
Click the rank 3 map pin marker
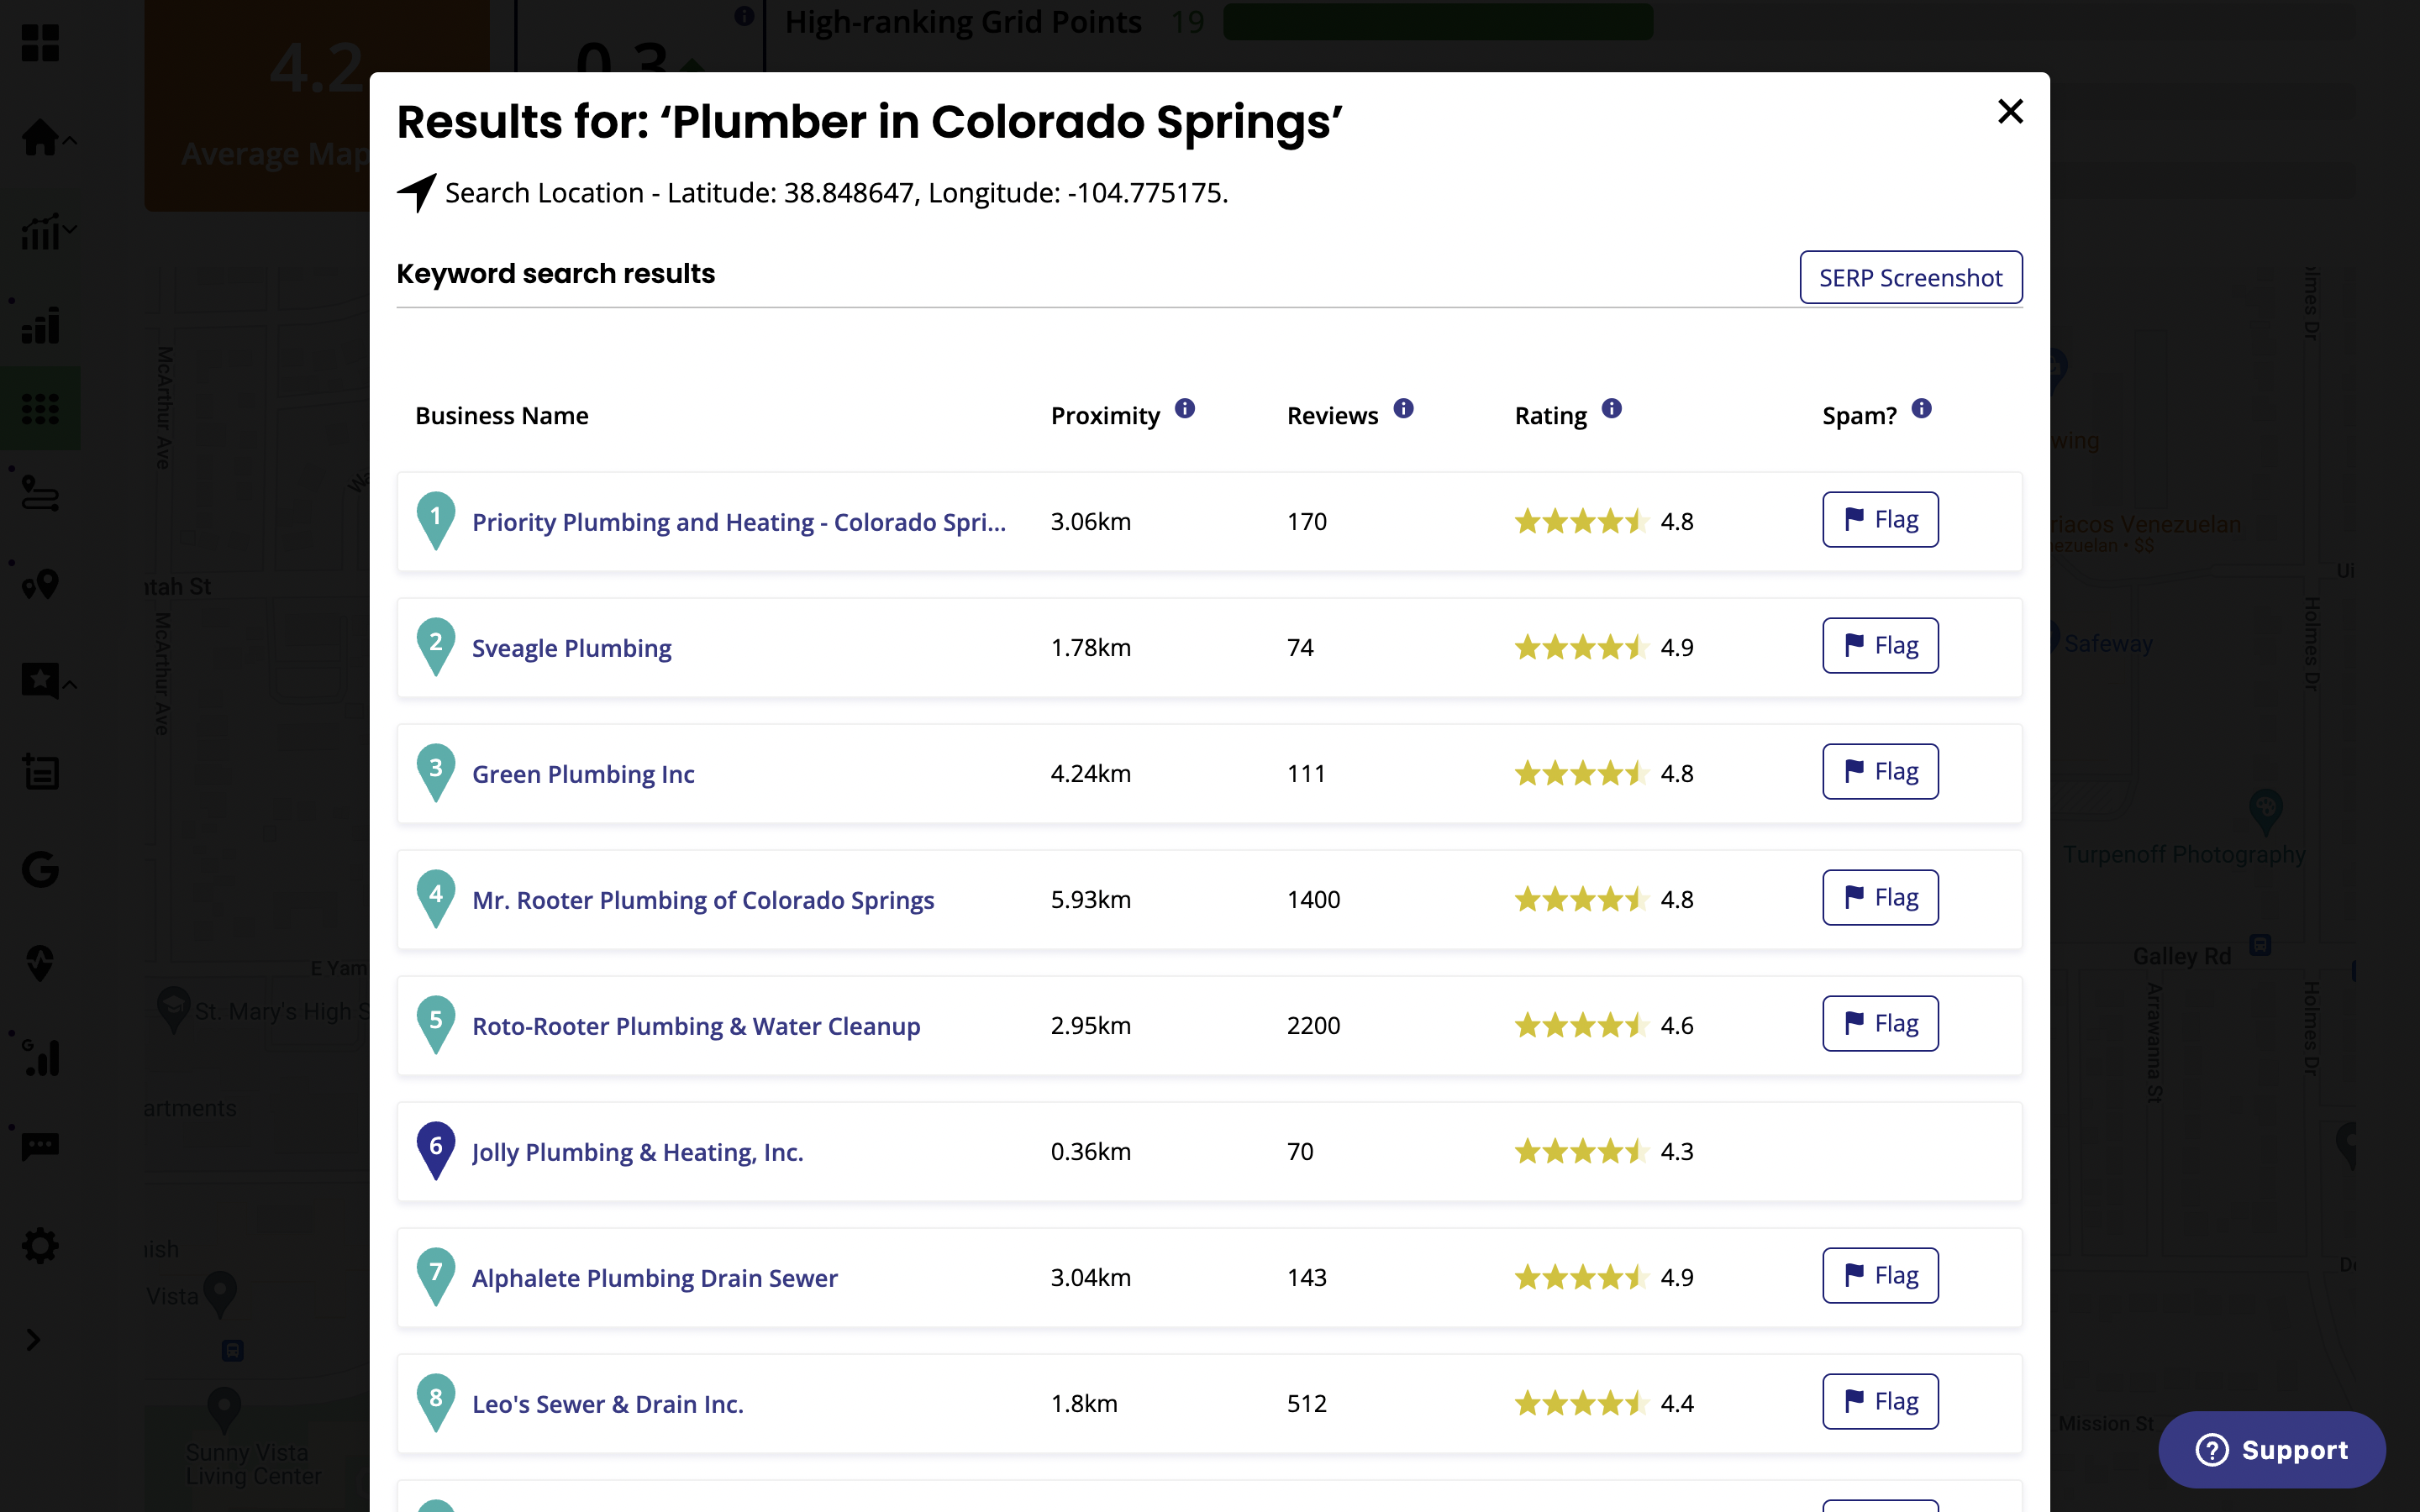click(436, 773)
